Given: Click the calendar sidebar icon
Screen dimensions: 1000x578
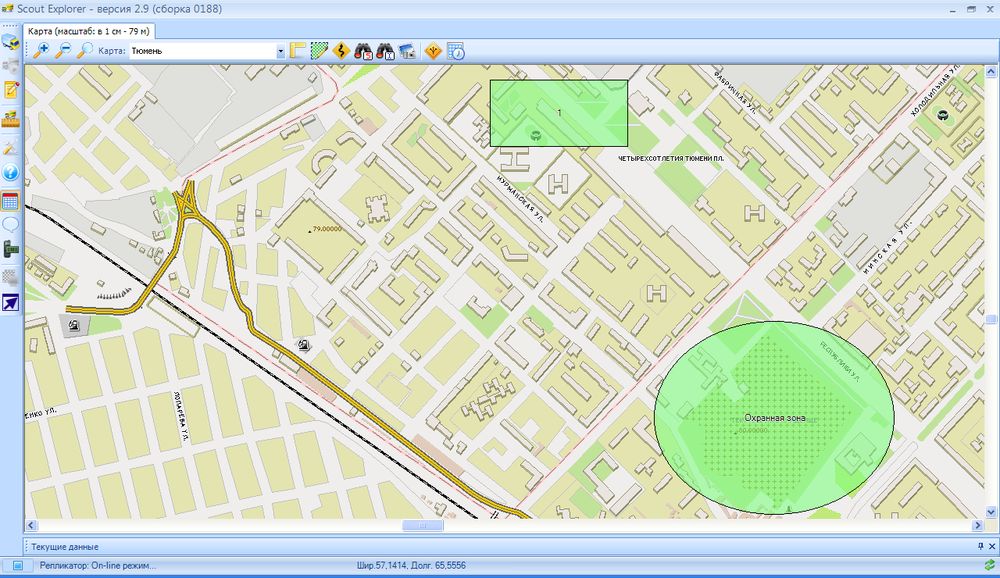Looking at the screenshot, I should click(11, 200).
